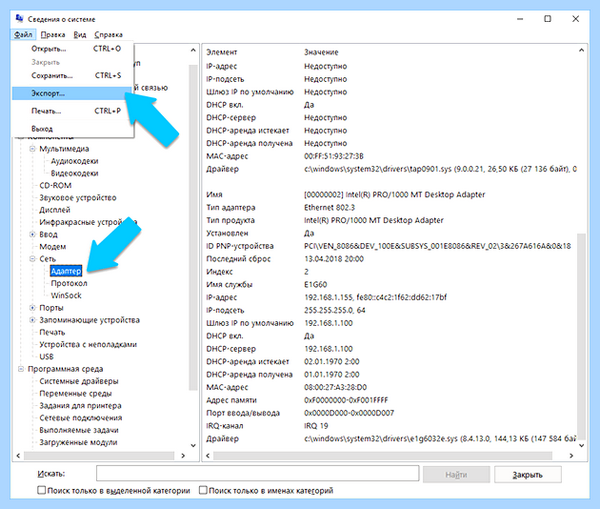Collapse the Сеть tree node
This screenshot has width=600, height=509.
coord(33,259)
